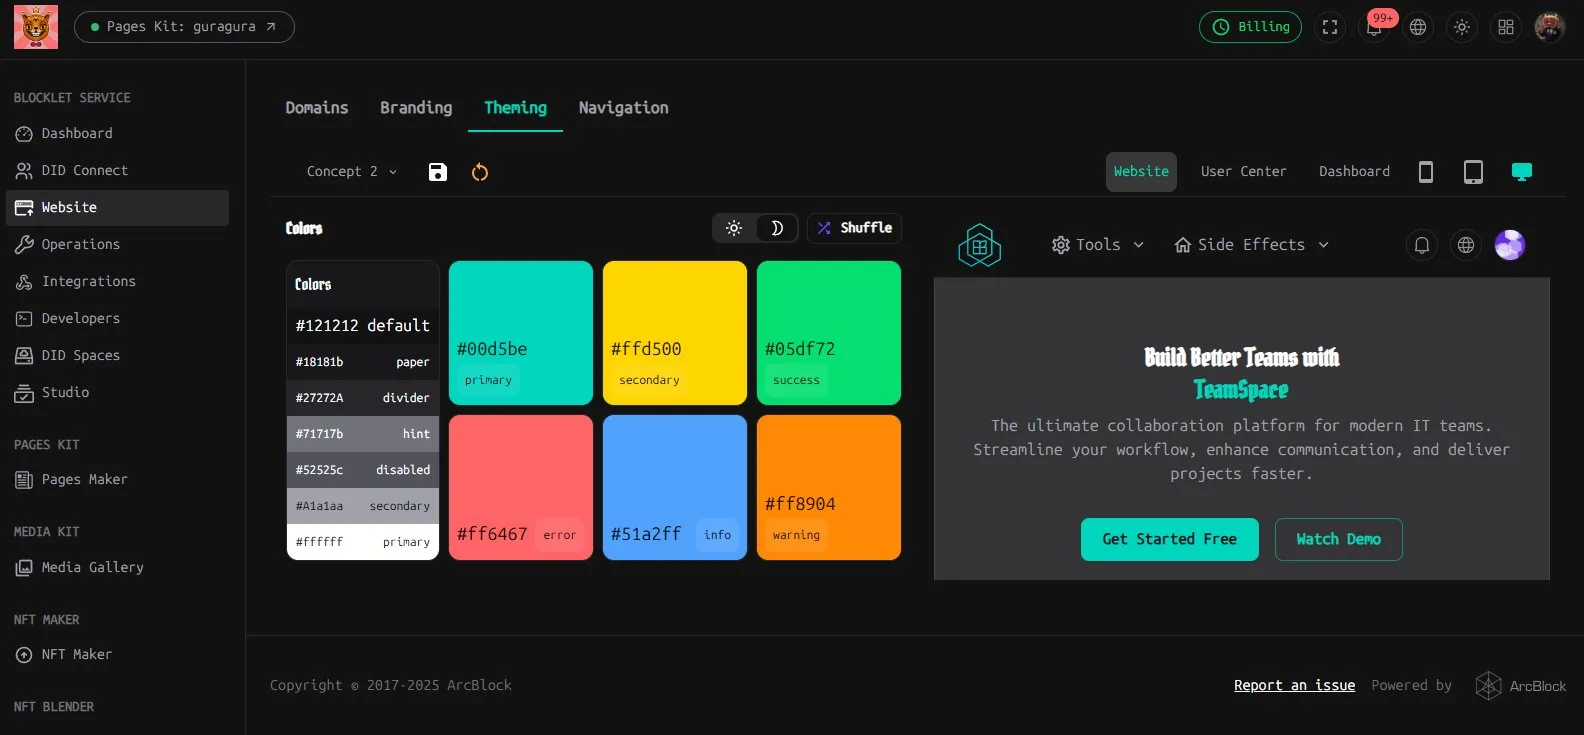
Task: Click the Billing button
Action: [1250, 27]
